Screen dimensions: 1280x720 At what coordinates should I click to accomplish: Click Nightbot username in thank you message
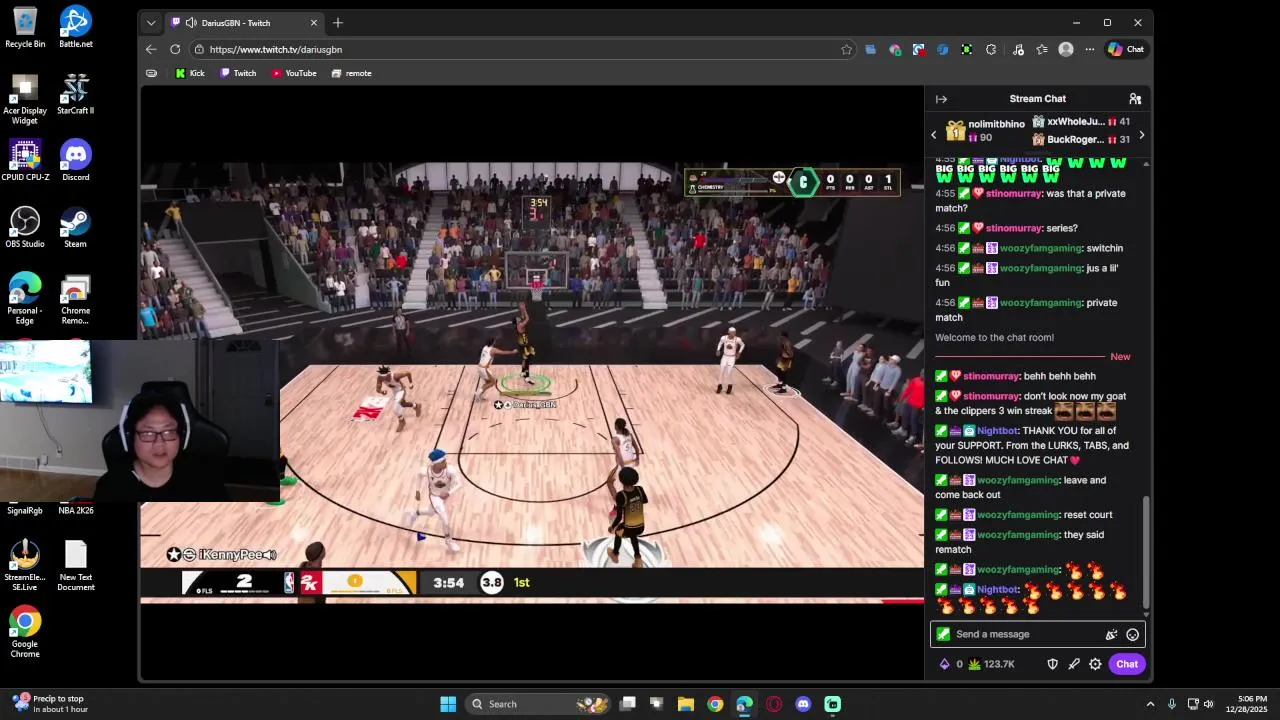coord(998,431)
